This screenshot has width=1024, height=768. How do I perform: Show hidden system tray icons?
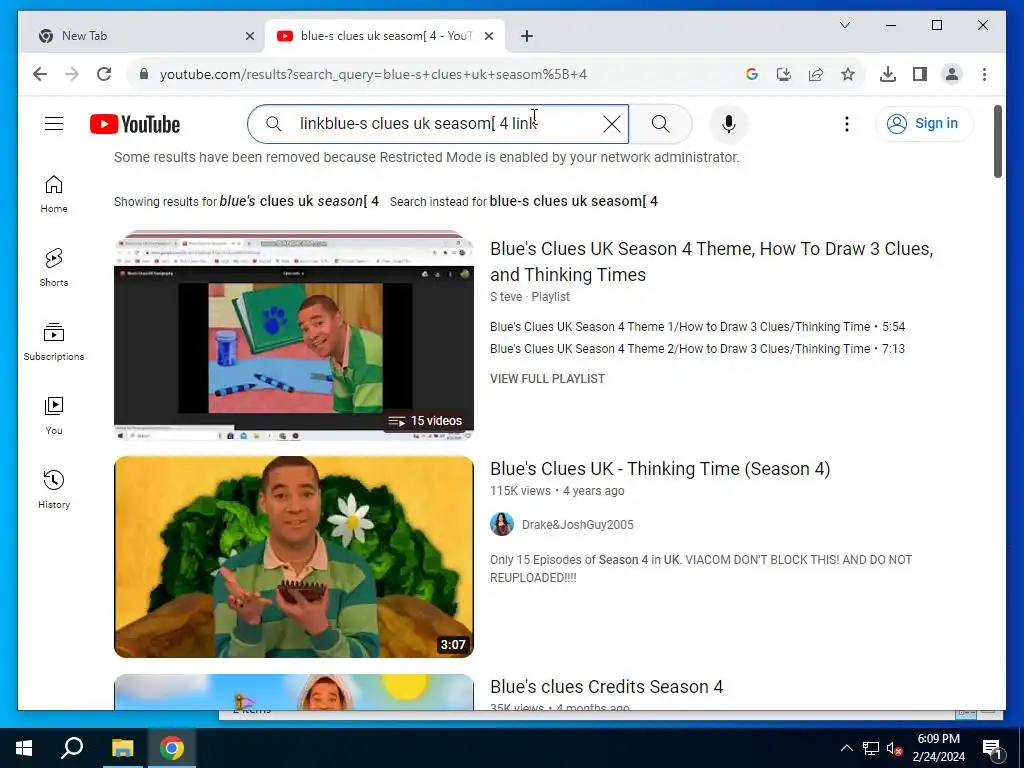click(846, 748)
